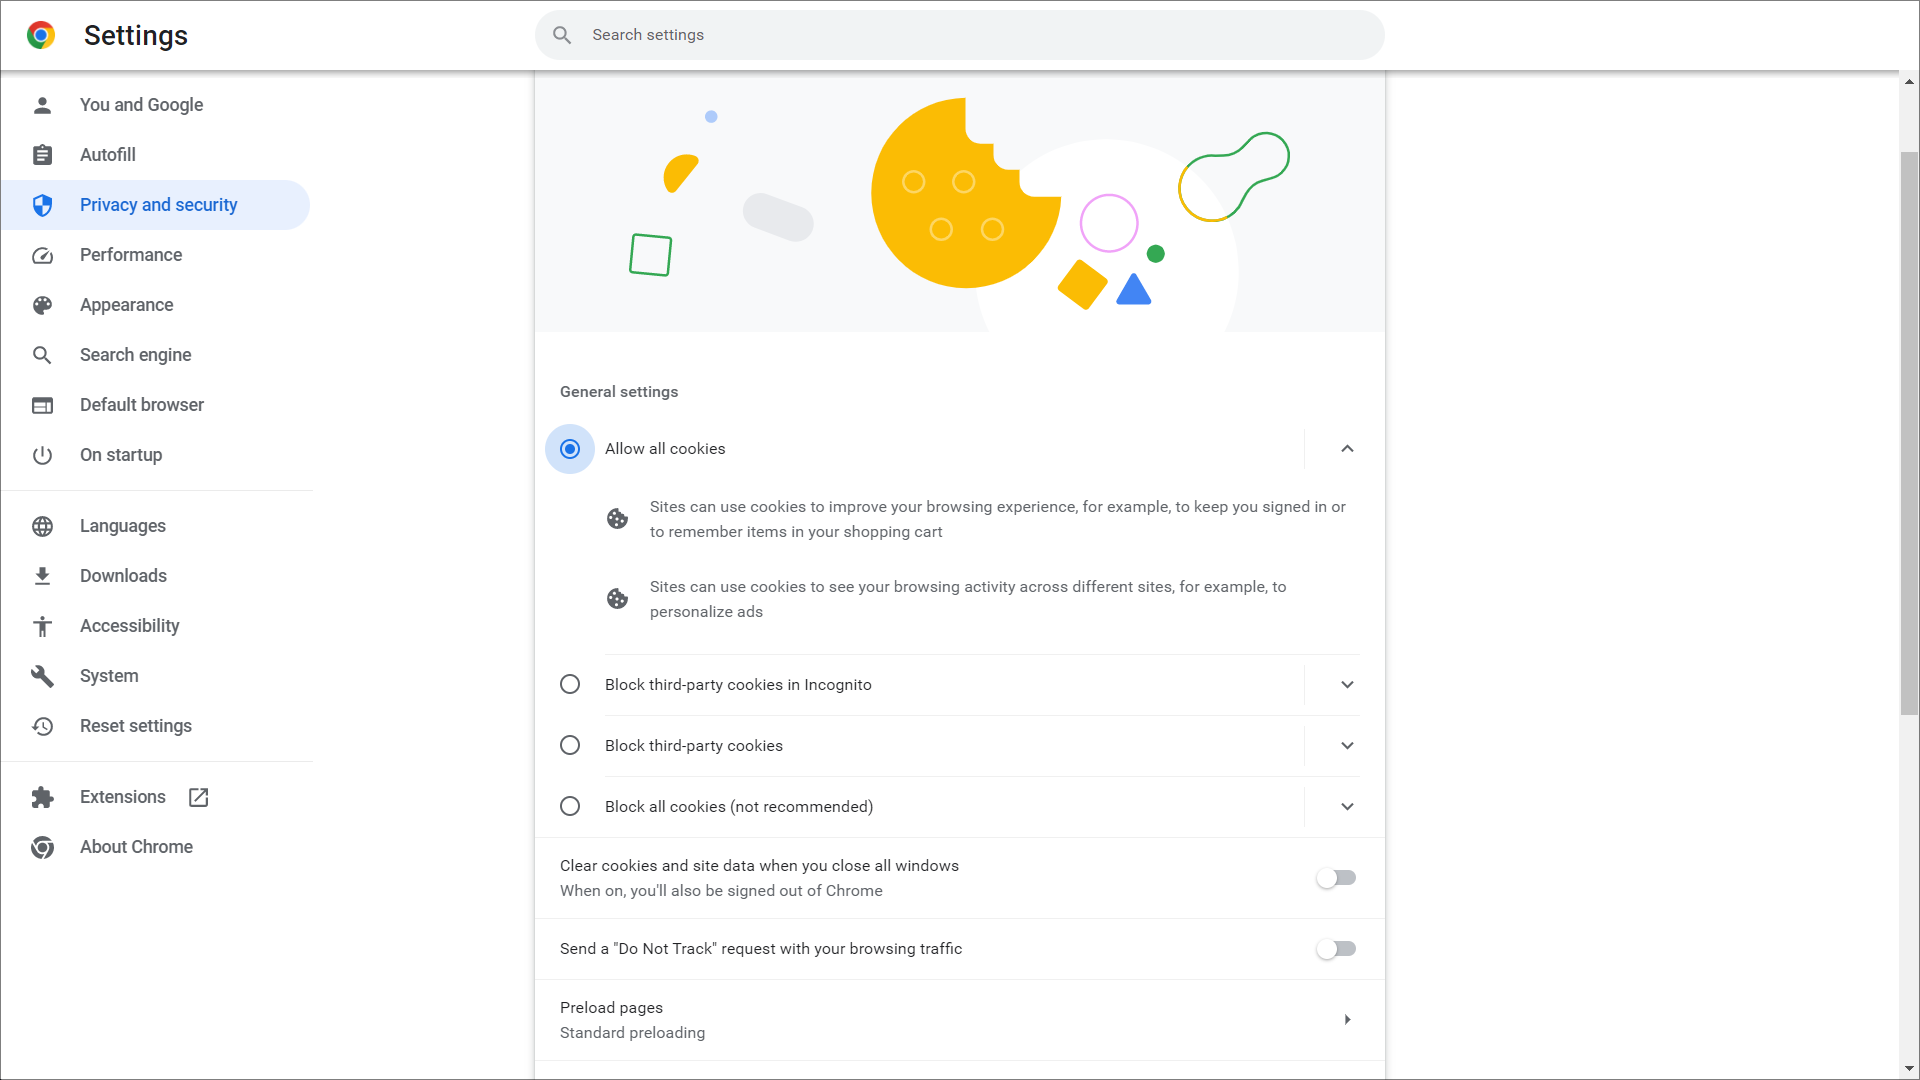Toggle Clear cookies when closing windows
1920x1080 pixels.
click(x=1336, y=878)
